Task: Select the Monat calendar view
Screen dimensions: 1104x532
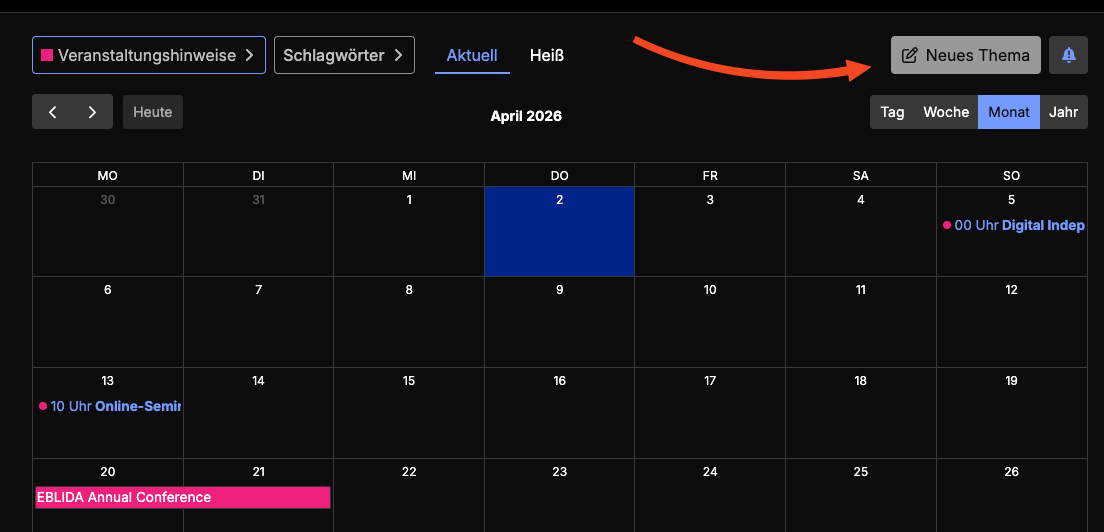Action: [x=1008, y=112]
